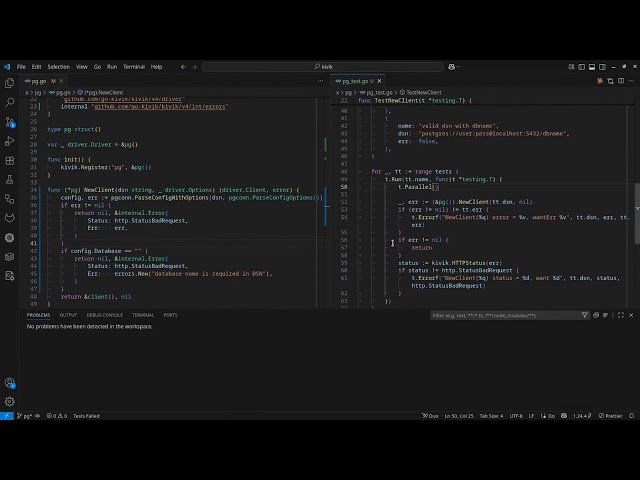
Task: Click the orange debug icon in right editor toolbar
Action: click(x=600, y=81)
